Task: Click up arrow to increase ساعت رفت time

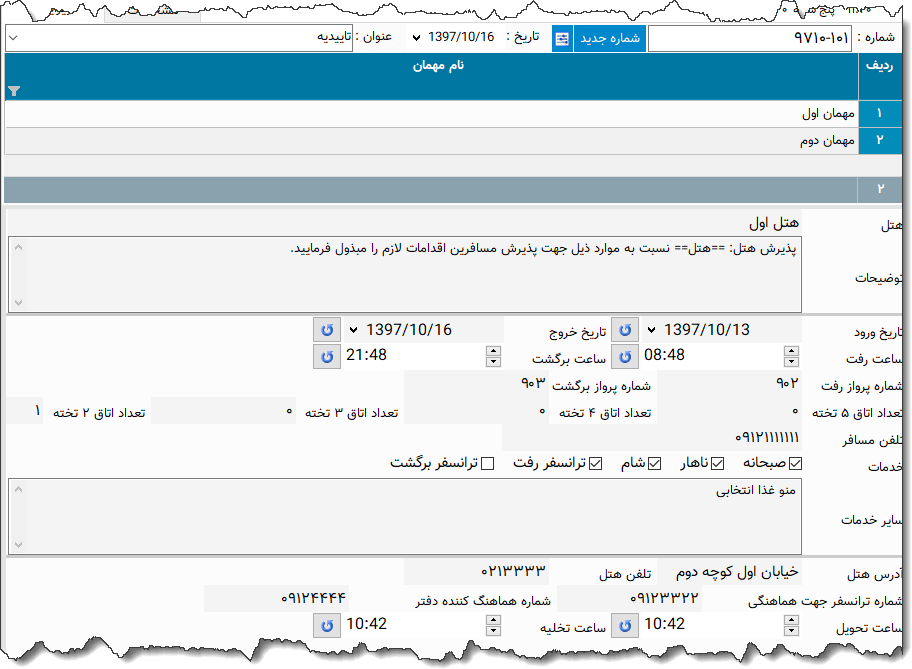Action: pyautogui.click(x=791, y=351)
